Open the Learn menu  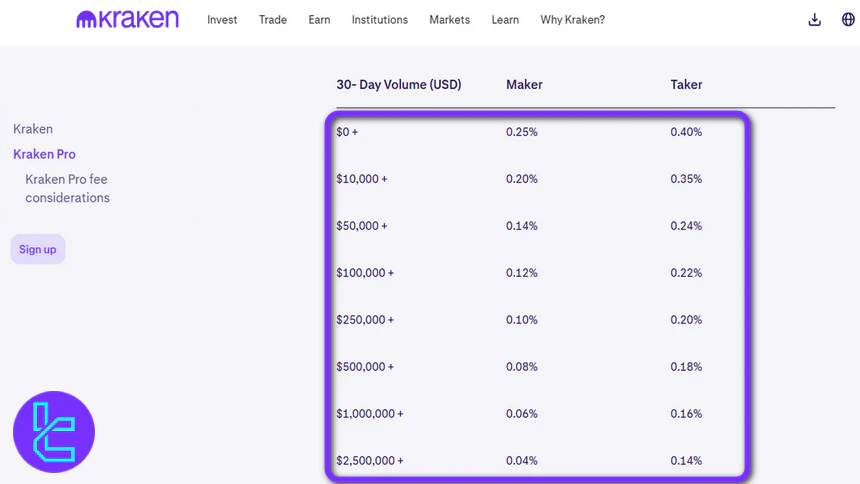505,20
